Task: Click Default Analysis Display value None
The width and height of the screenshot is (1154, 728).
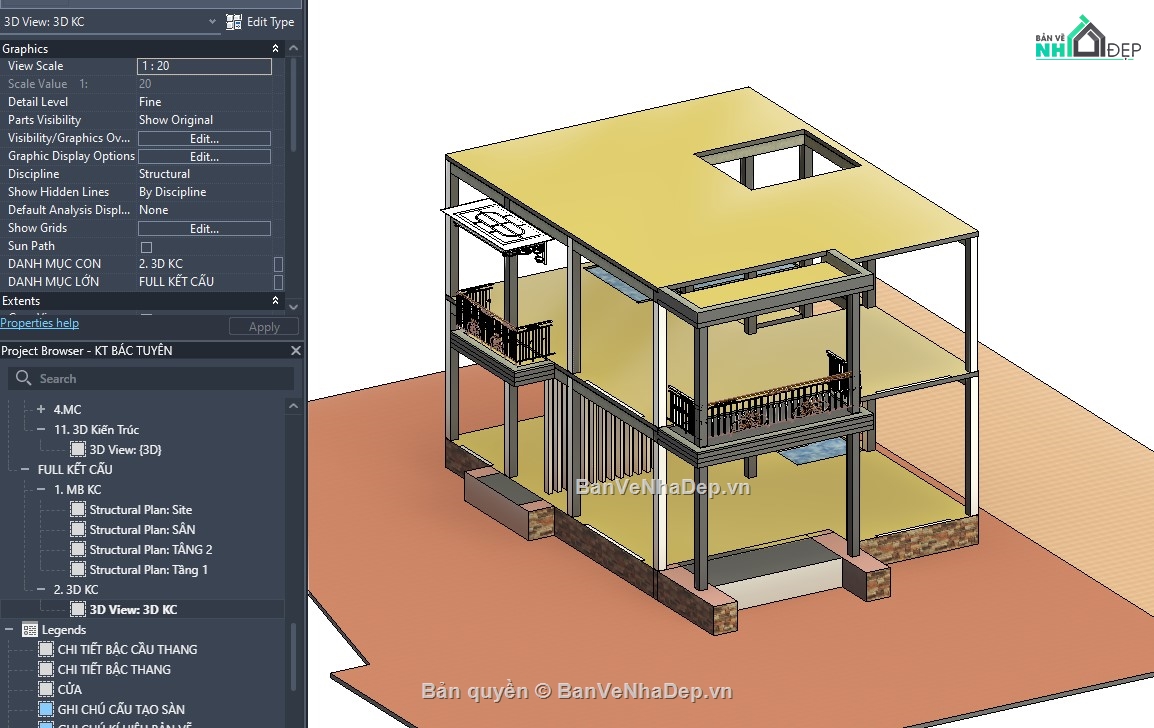Action: coord(154,211)
